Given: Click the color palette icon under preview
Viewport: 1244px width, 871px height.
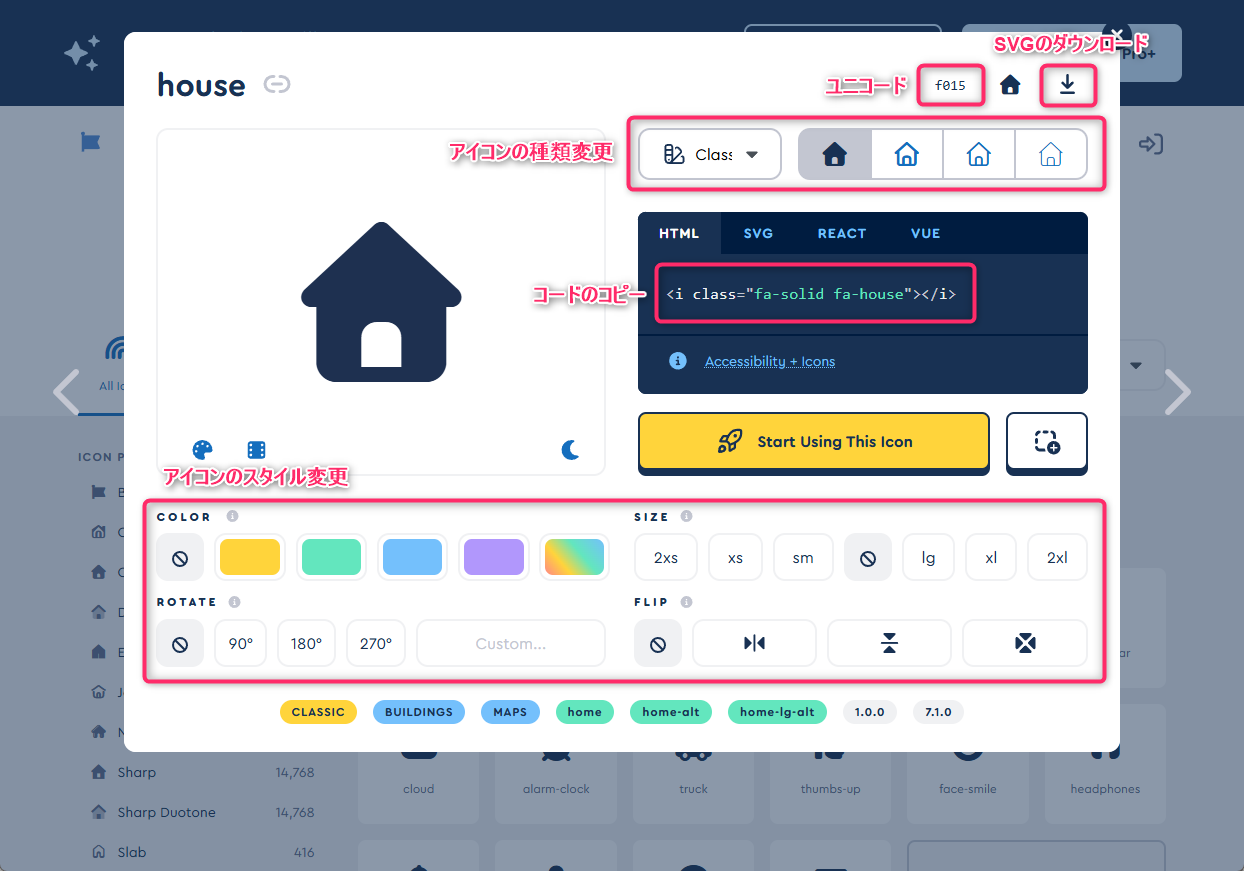Looking at the screenshot, I should tap(202, 450).
